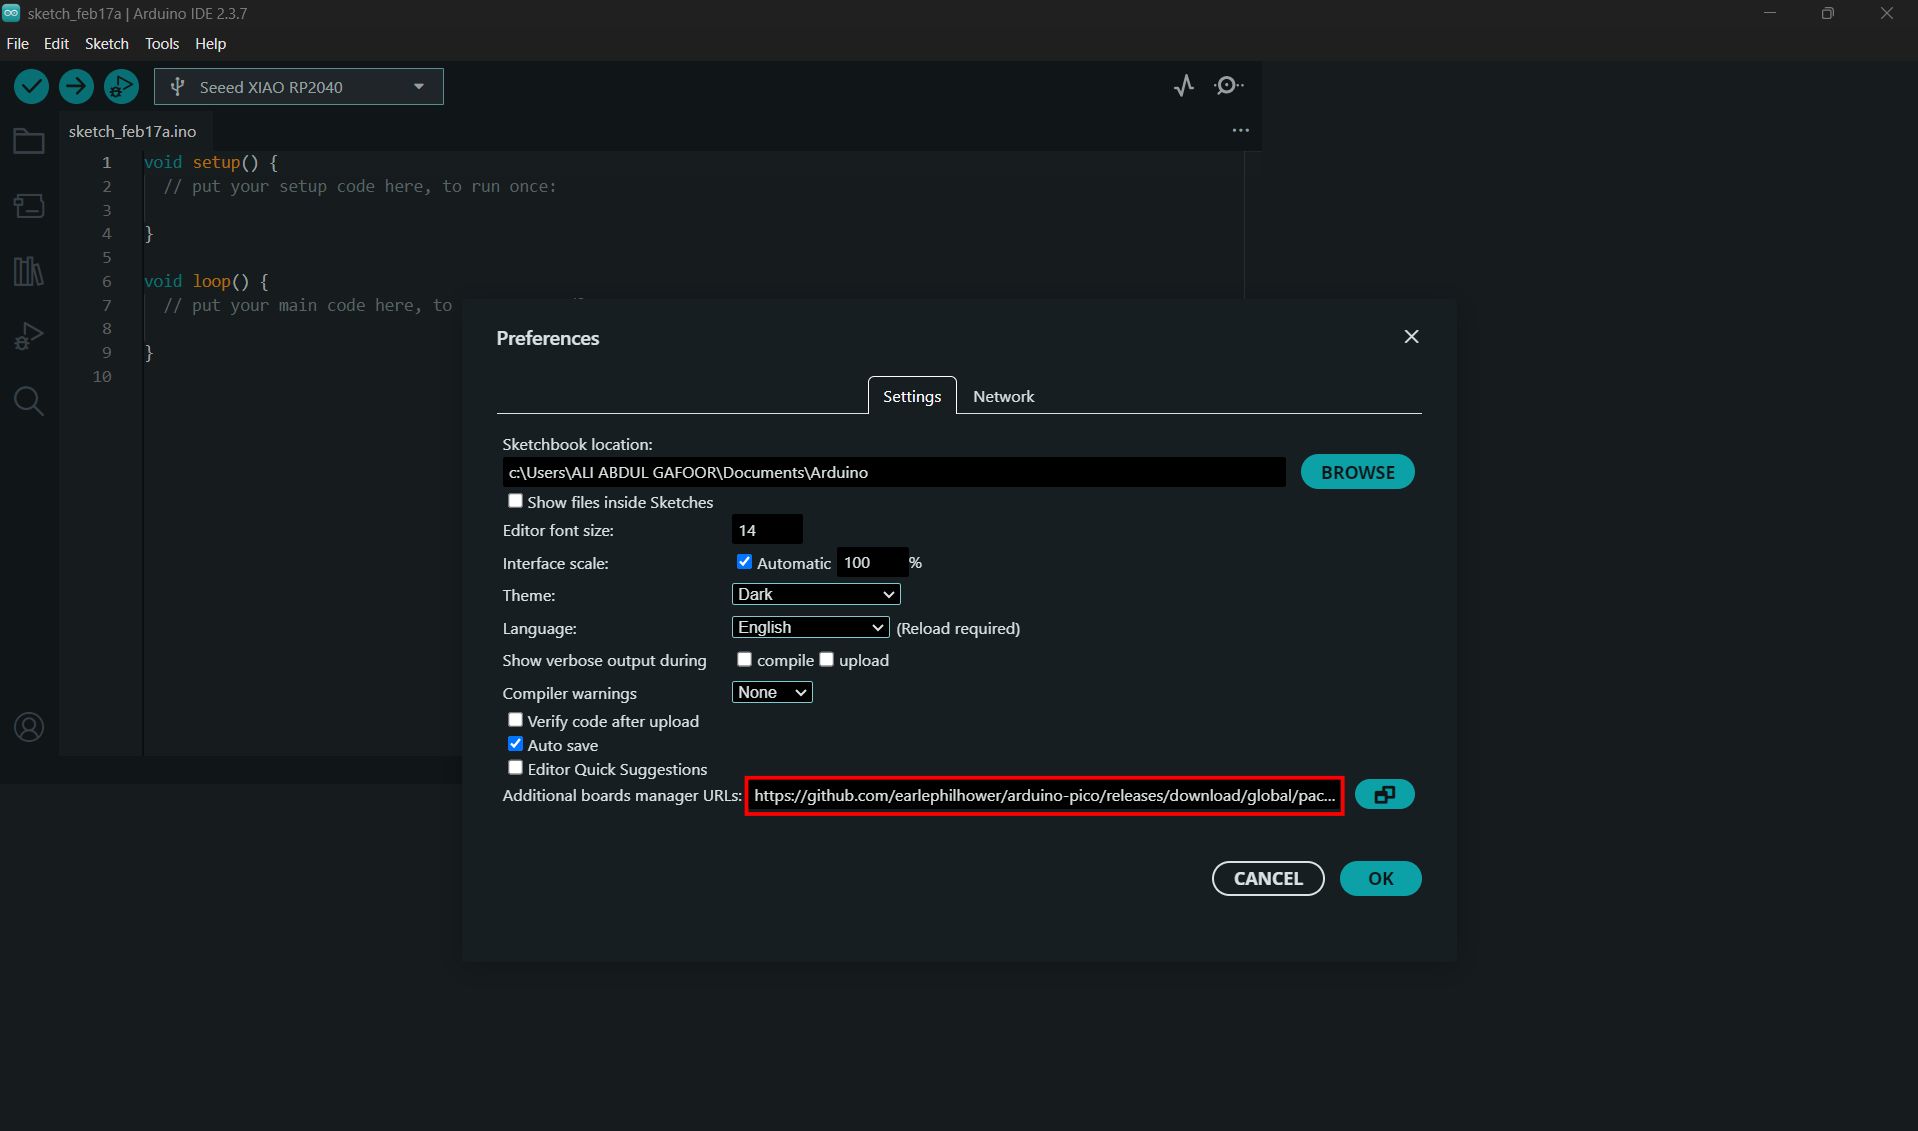This screenshot has height=1131, width=1918.
Task: Click the Editor font size field
Action: point(767,530)
